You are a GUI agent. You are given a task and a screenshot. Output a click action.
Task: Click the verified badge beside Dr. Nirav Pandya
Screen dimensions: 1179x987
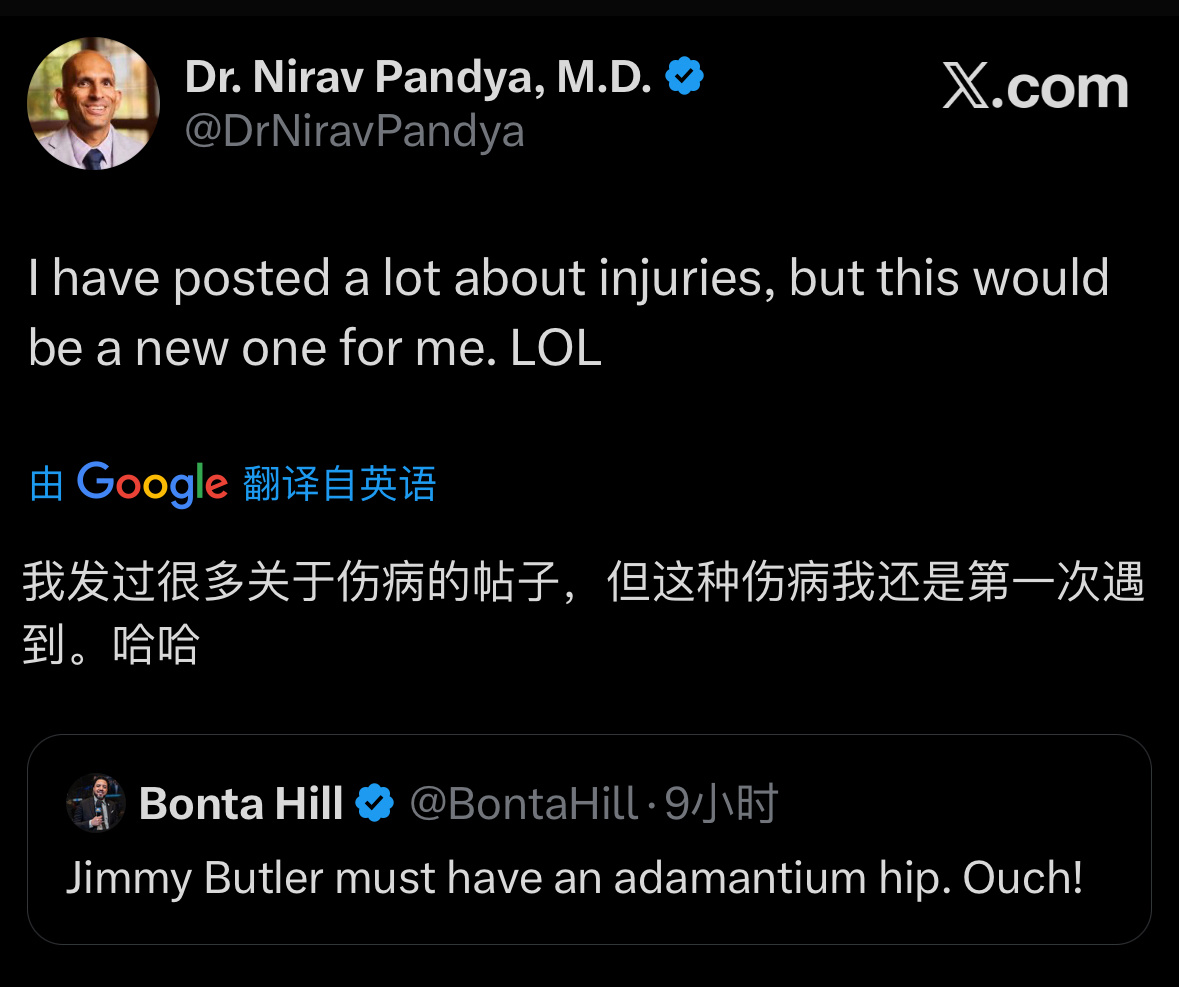pyautogui.click(x=685, y=76)
